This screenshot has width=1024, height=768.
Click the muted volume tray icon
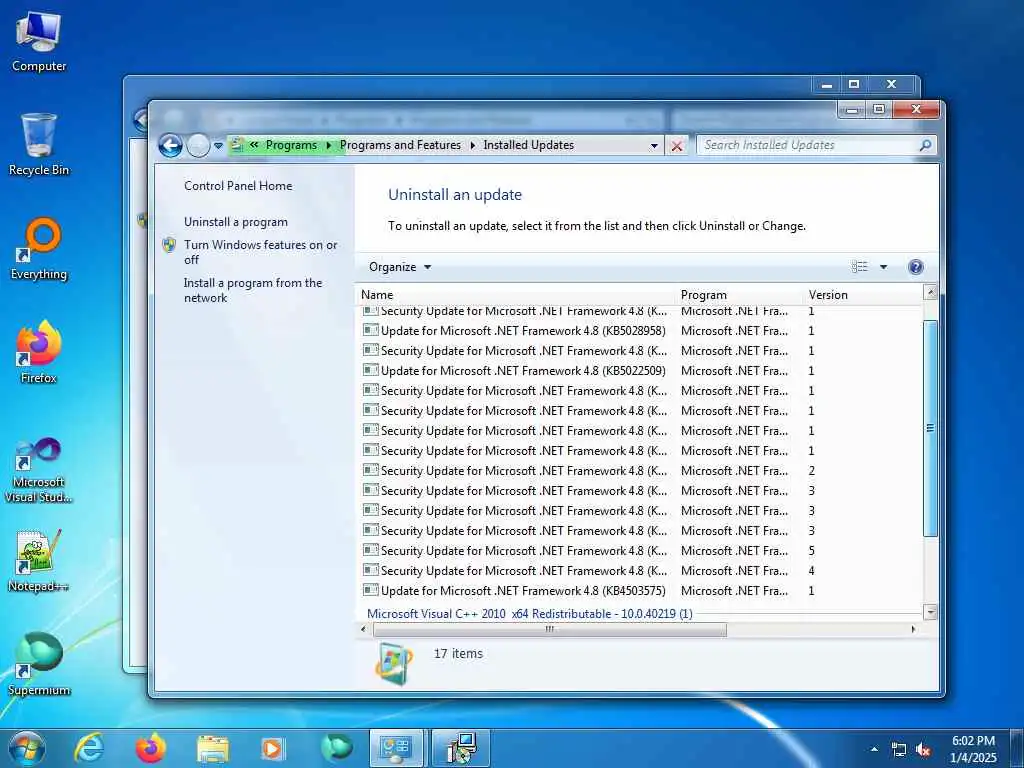pyautogui.click(x=923, y=750)
